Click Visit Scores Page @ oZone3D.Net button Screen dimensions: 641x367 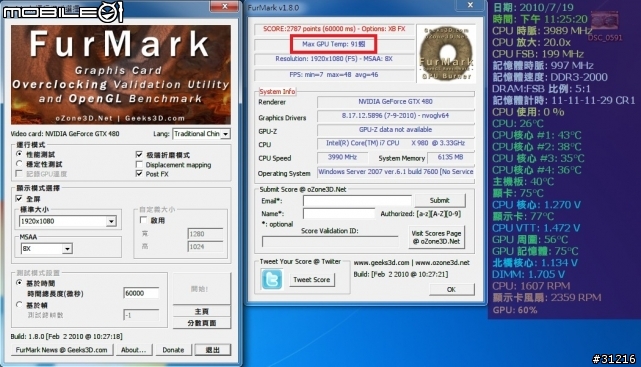tap(436, 237)
